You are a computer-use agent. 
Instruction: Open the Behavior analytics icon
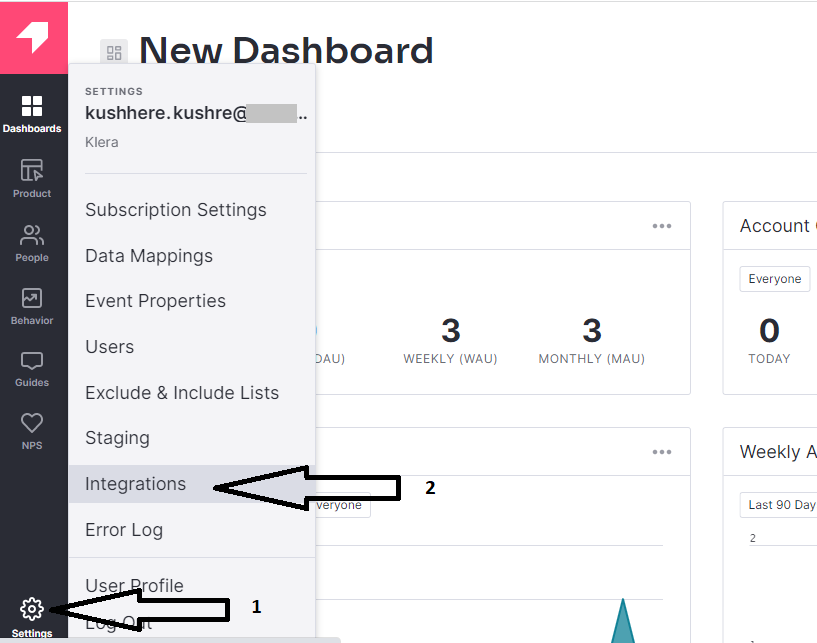click(32, 298)
